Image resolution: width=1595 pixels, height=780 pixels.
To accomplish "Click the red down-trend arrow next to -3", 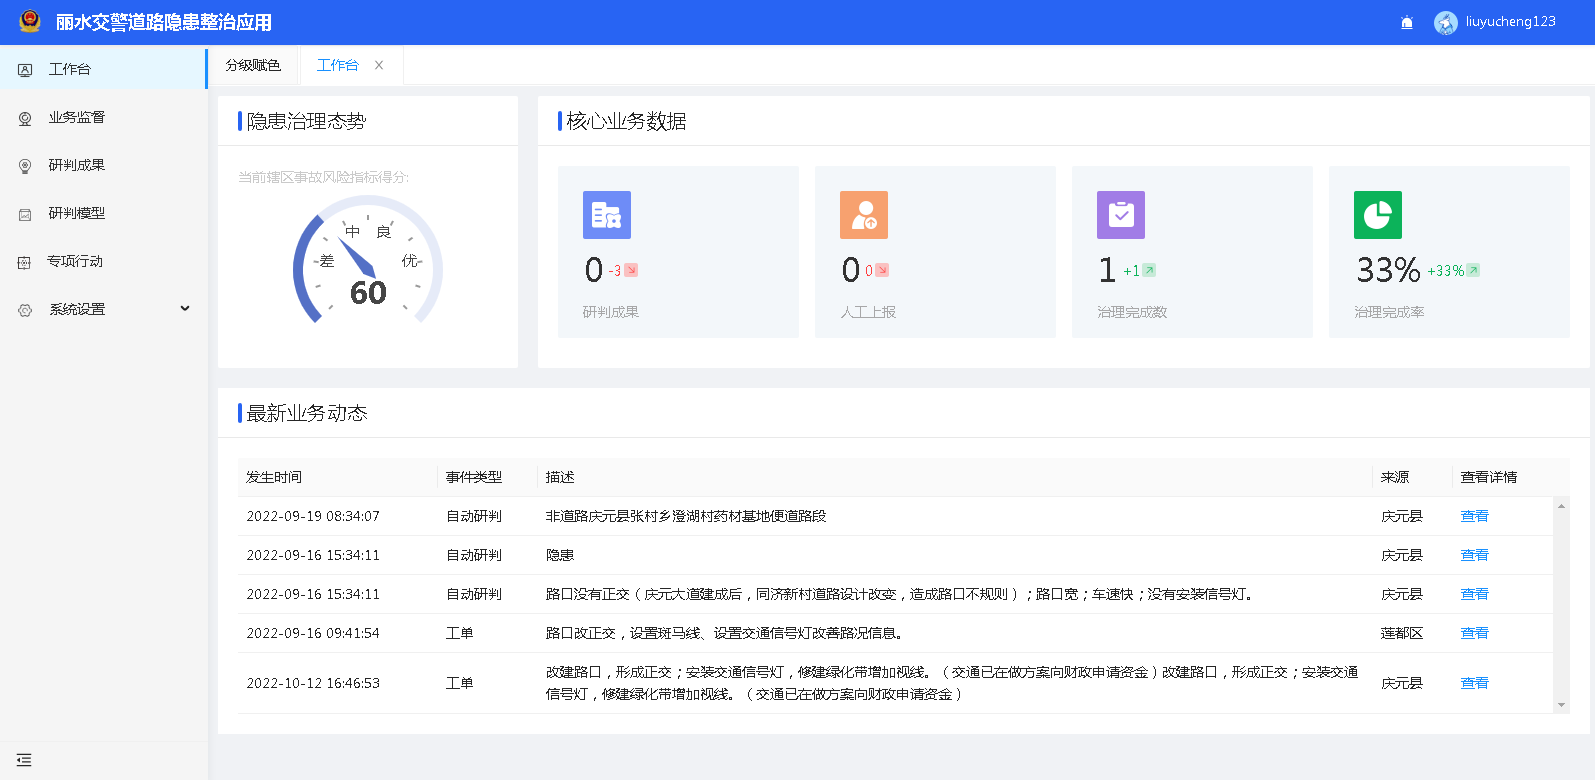I will tap(631, 270).
